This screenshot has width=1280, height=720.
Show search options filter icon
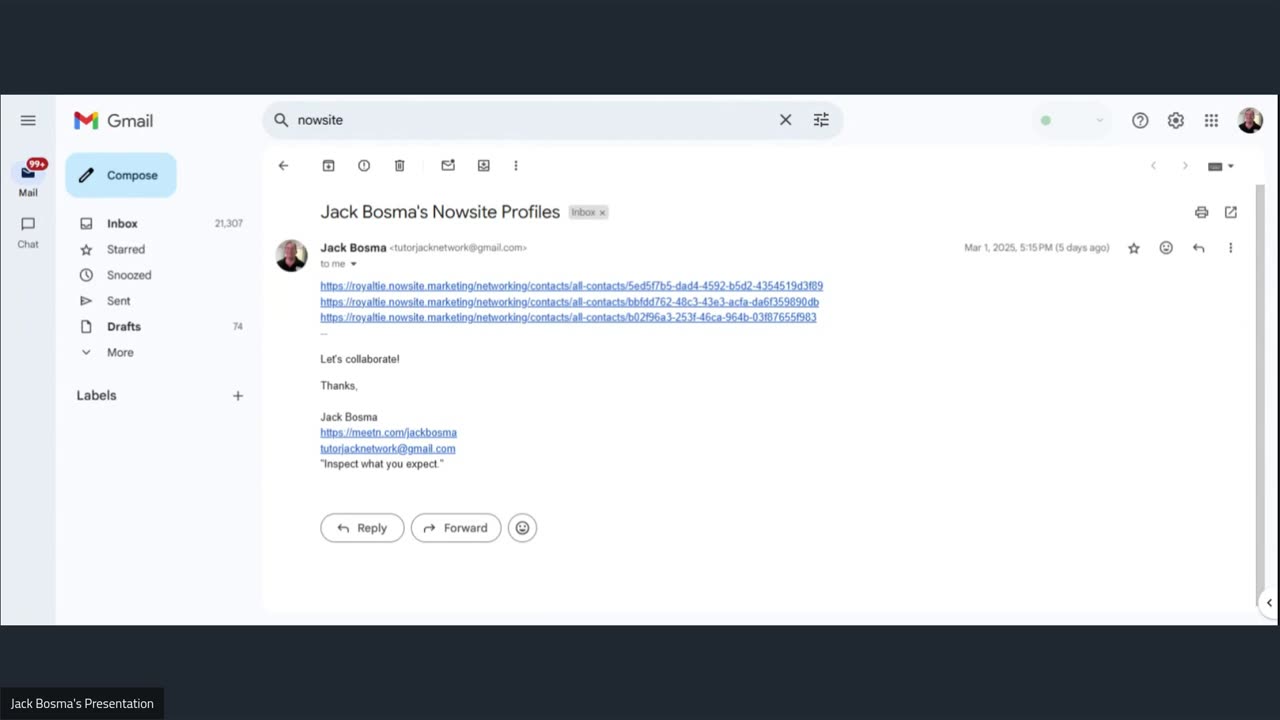tap(821, 120)
